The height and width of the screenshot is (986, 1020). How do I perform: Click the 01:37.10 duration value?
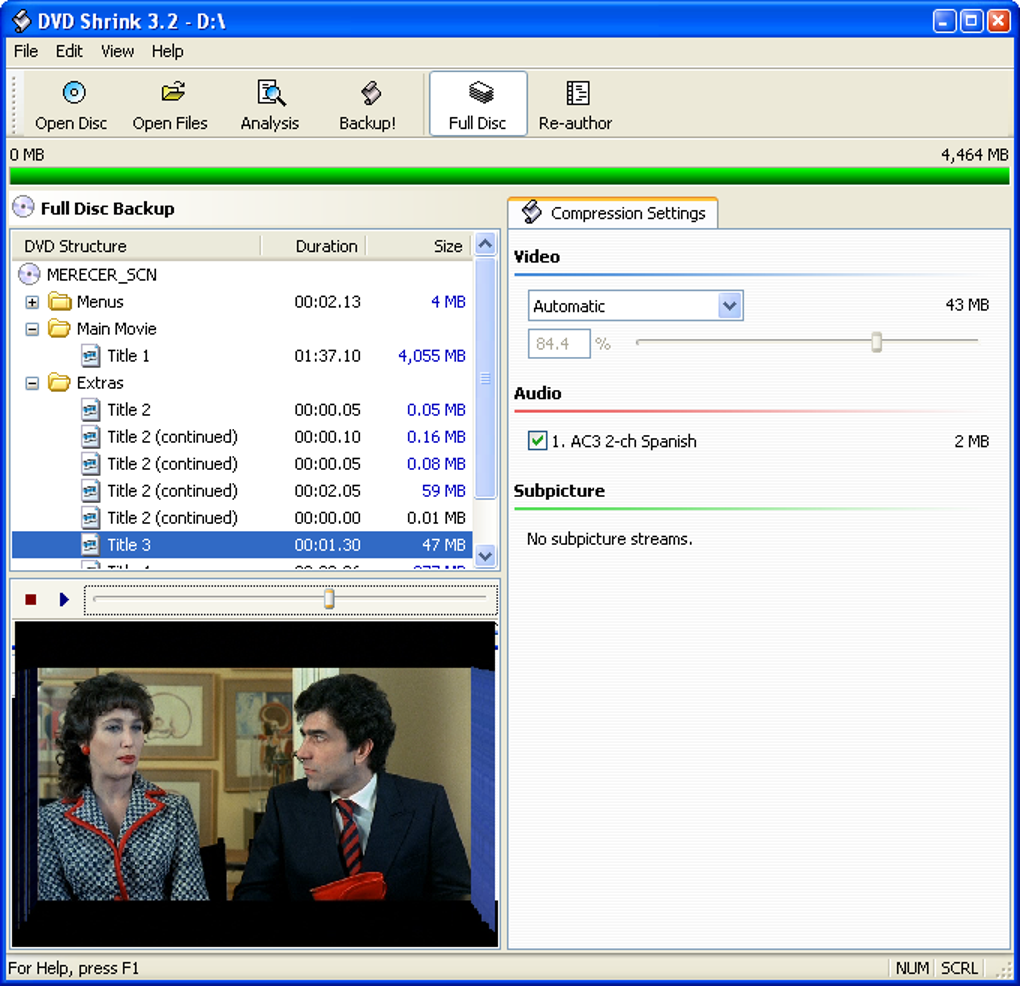[327, 356]
